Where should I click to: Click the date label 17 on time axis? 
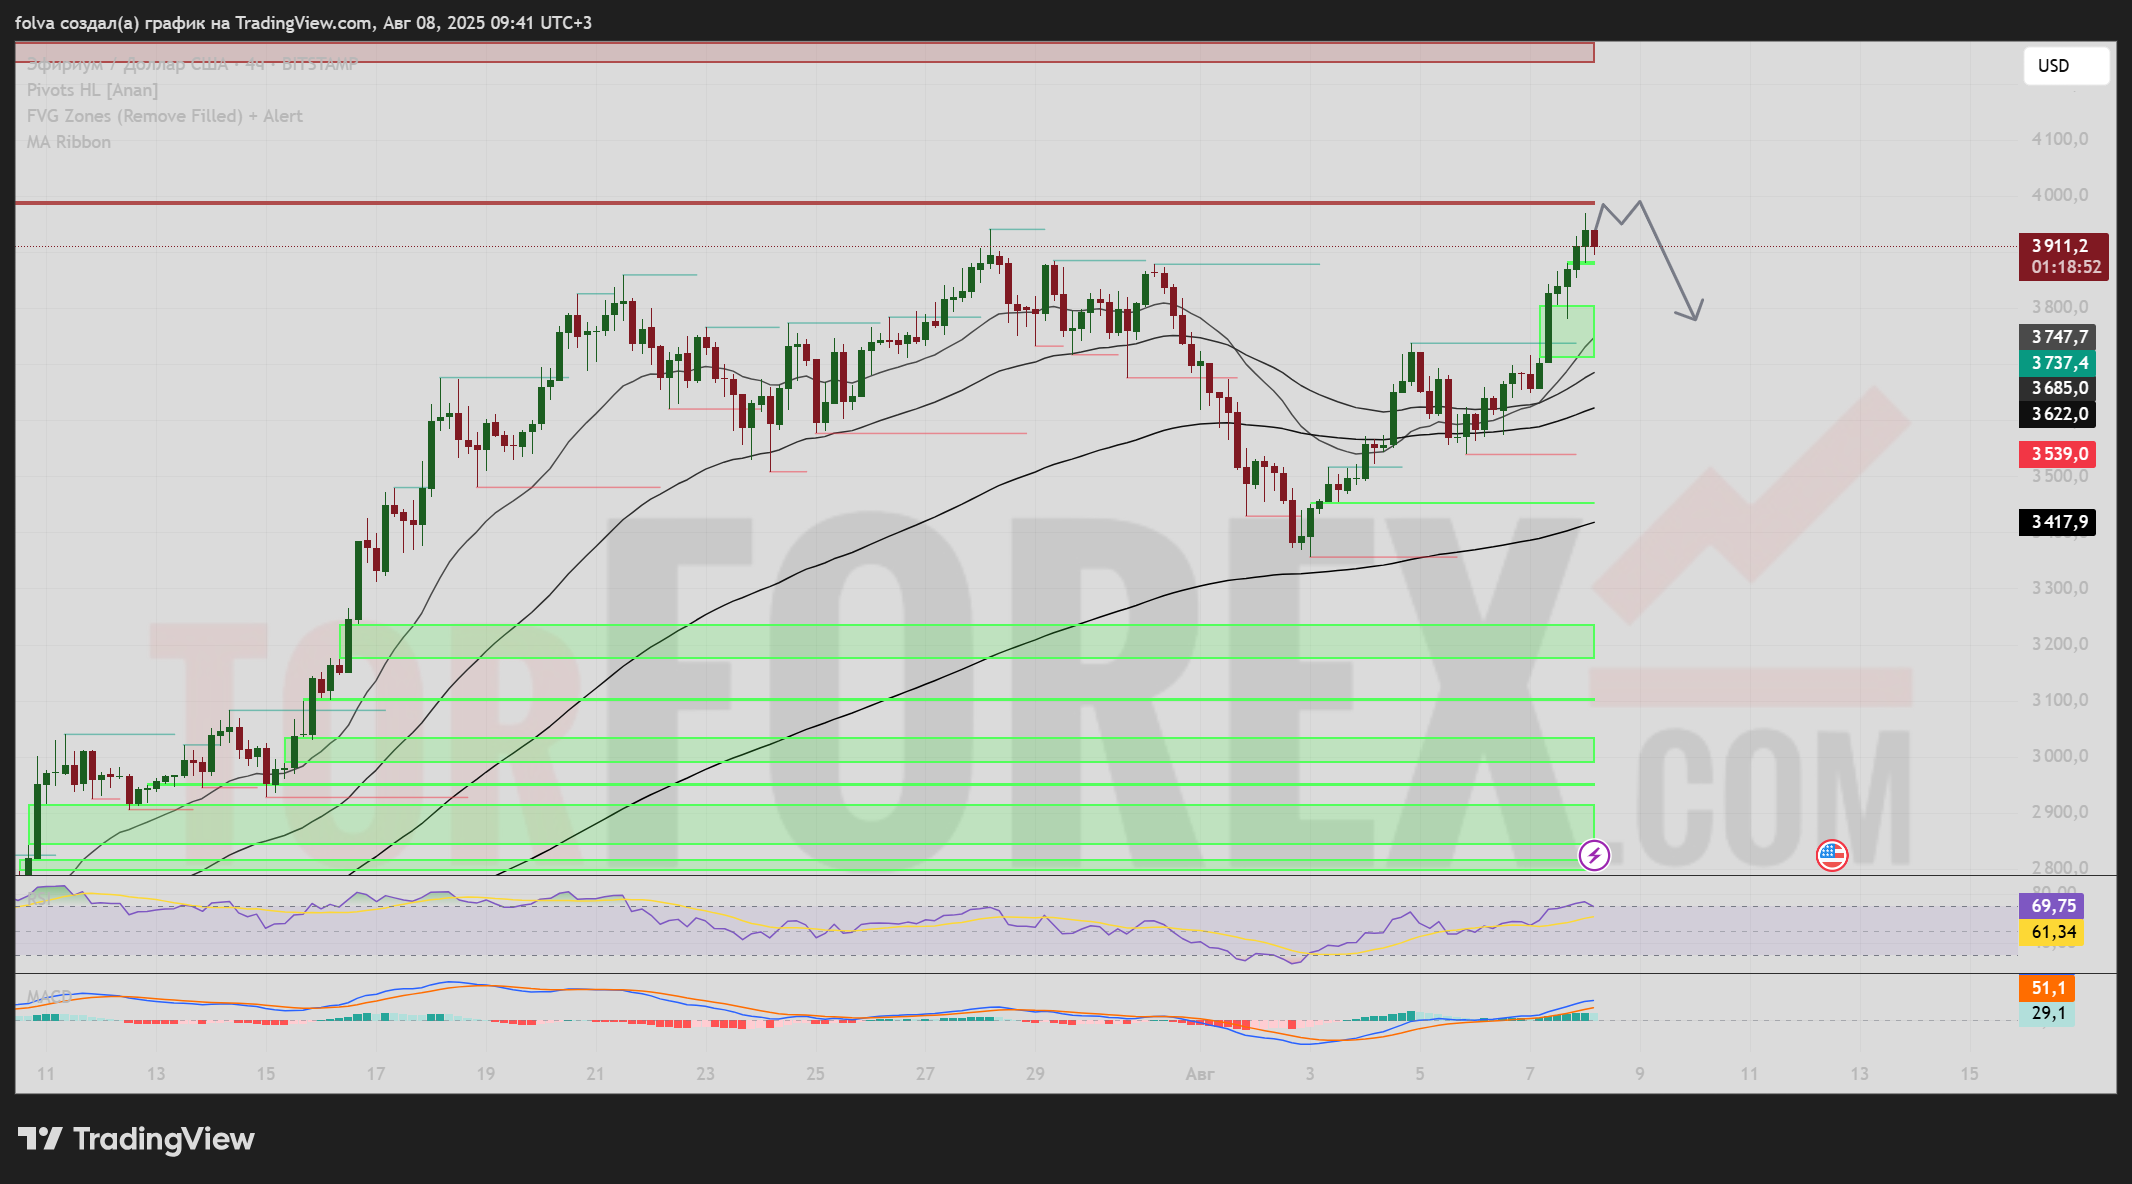pyautogui.click(x=375, y=1074)
